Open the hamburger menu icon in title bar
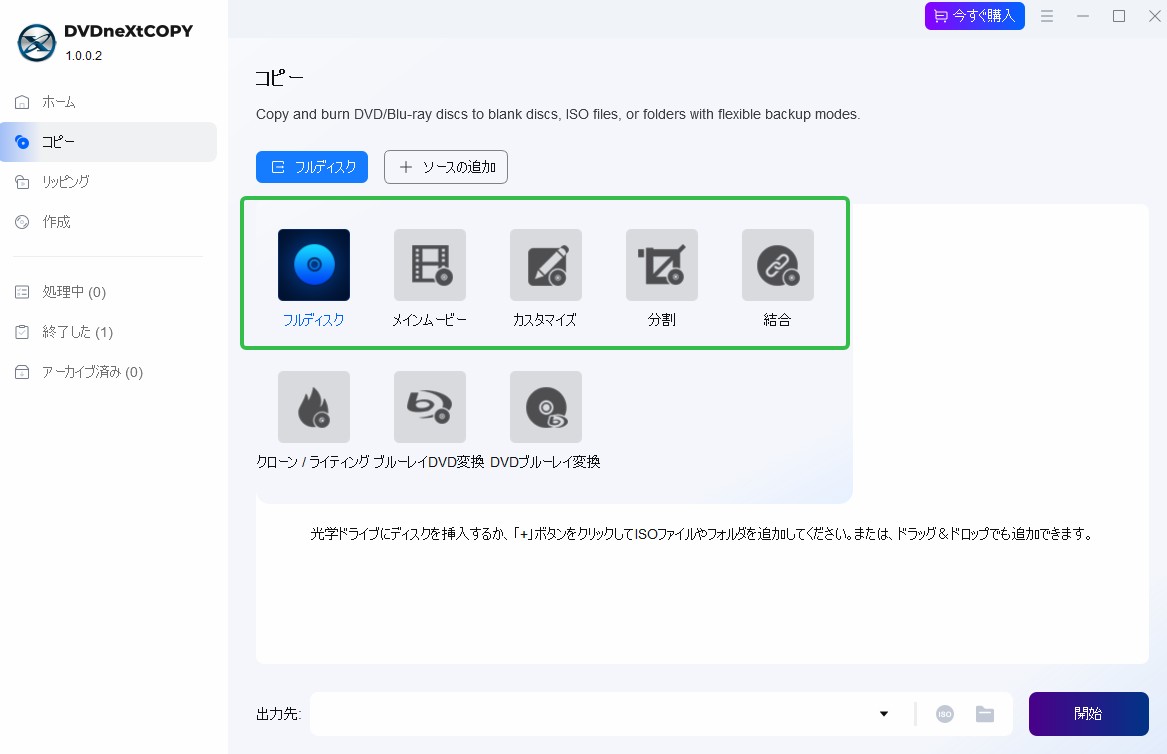 pyautogui.click(x=1046, y=16)
